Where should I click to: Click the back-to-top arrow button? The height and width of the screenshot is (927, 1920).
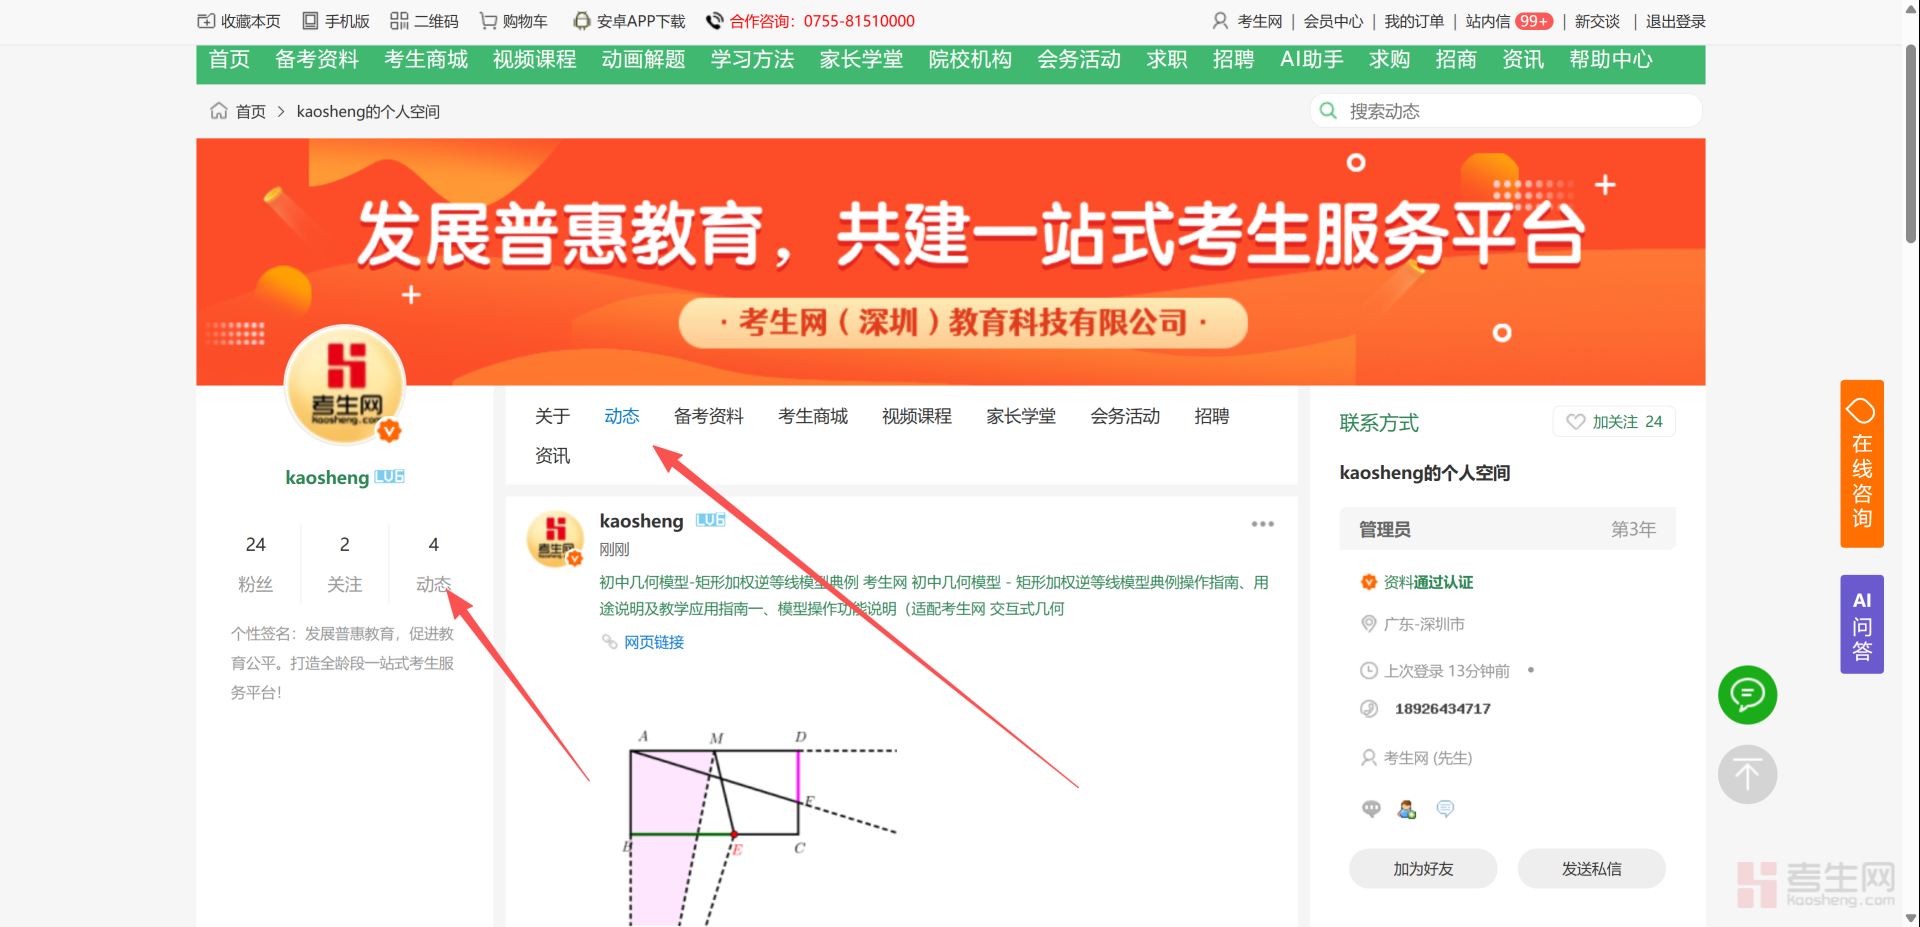click(1747, 774)
